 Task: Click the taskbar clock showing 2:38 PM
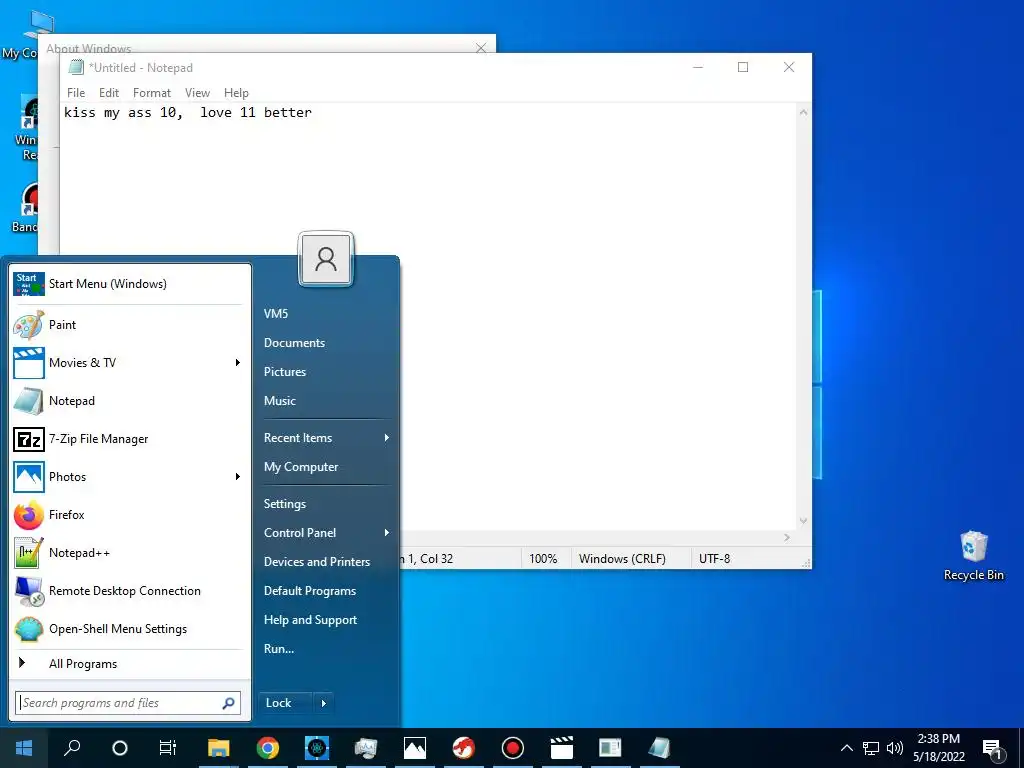(x=938, y=748)
